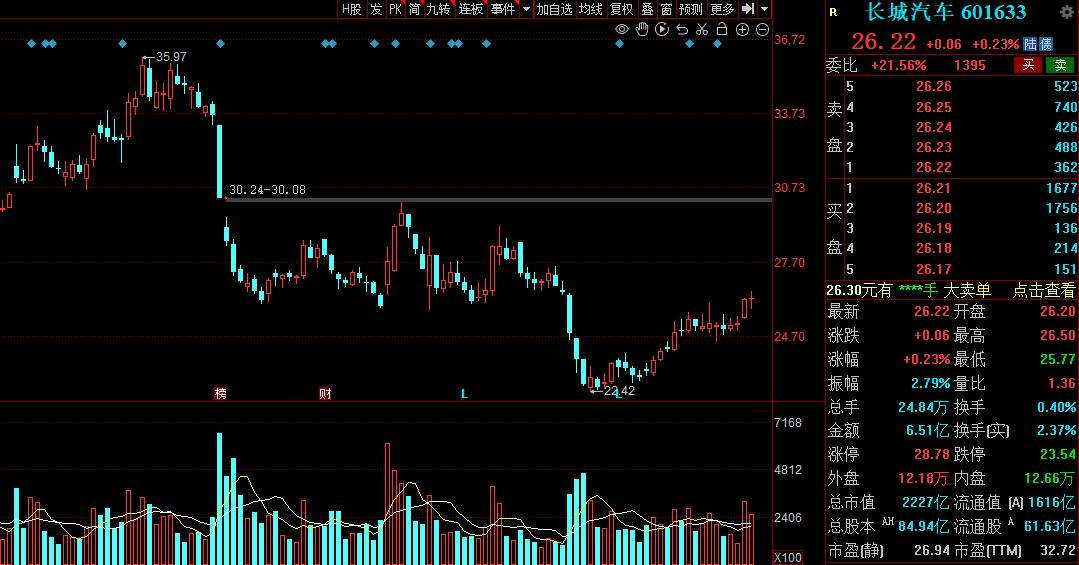
Task: Select the 九转 indicator
Action: click(438, 9)
